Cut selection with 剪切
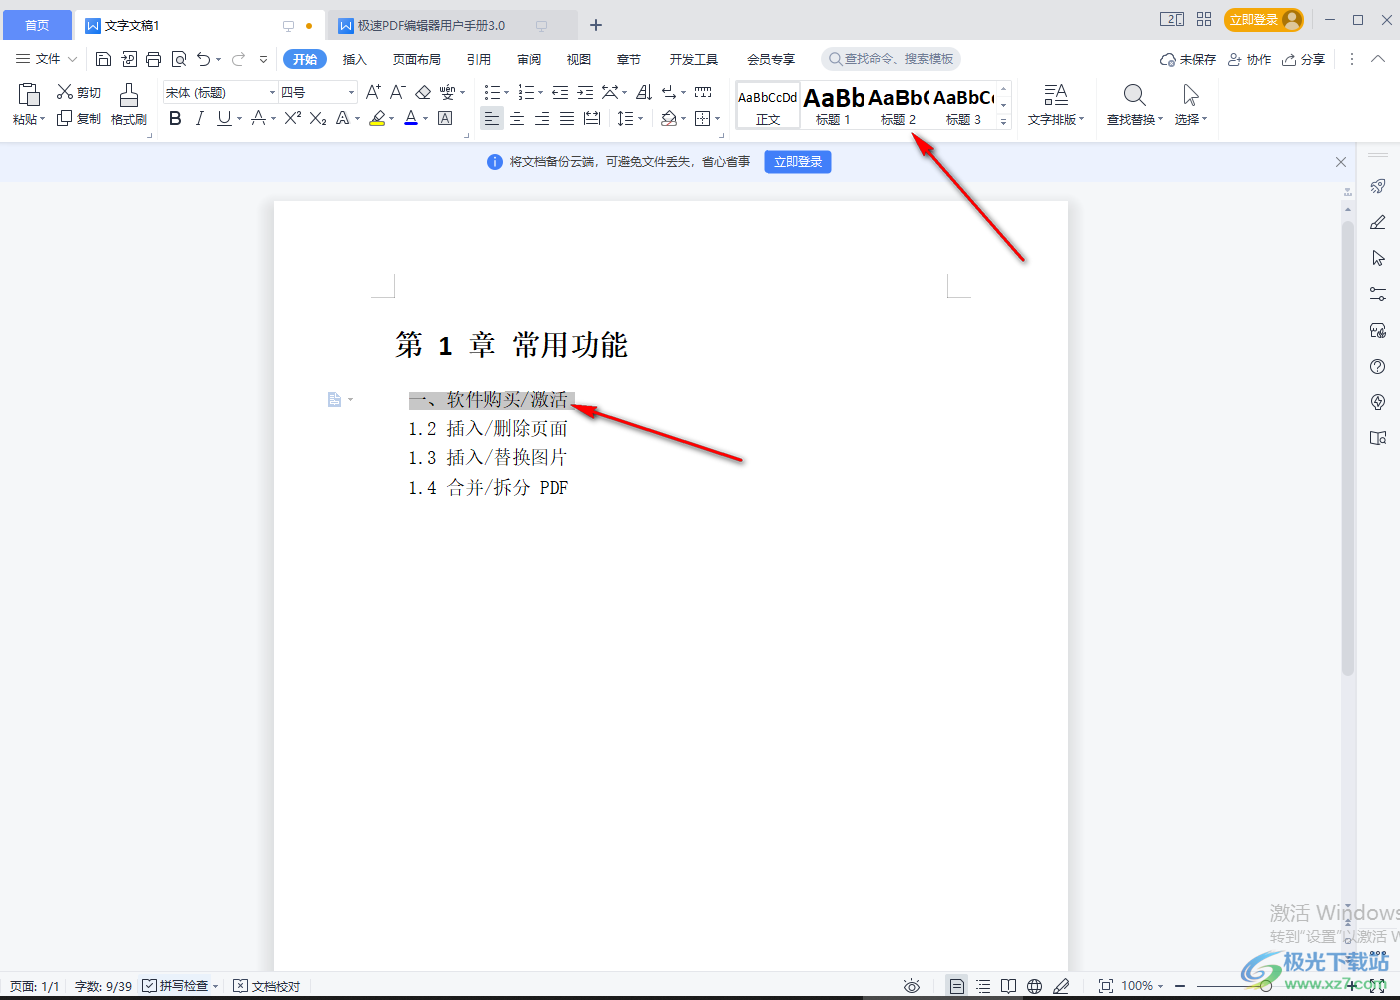The image size is (1400, 1000). point(79,92)
